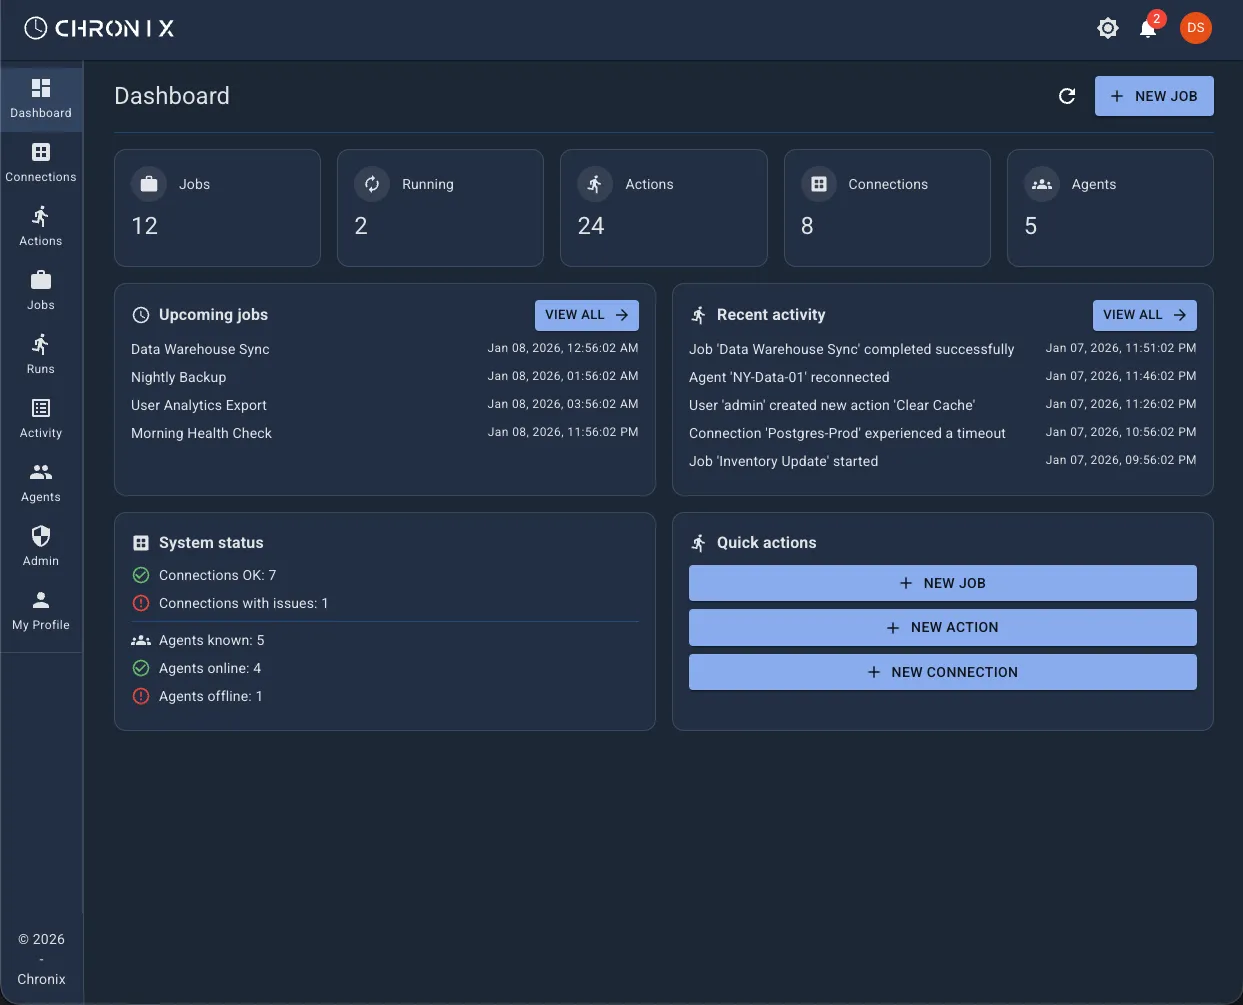Screen dimensions: 1243x1005
Task: Click View All on Recent activity
Action: pyautogui.click(x=1144, y=315)
